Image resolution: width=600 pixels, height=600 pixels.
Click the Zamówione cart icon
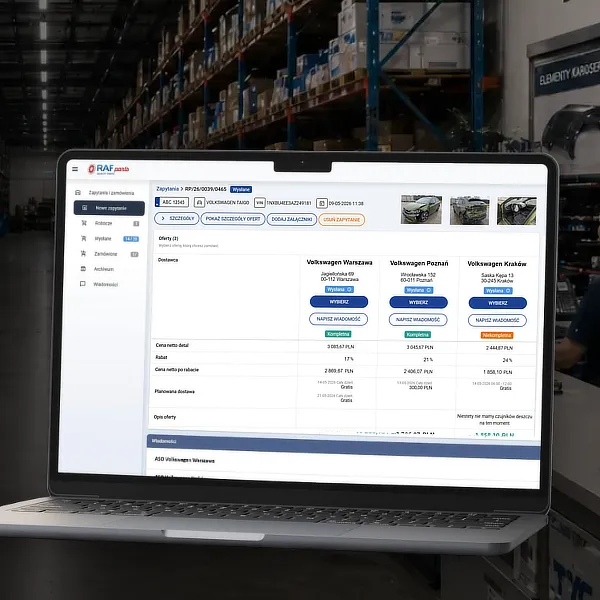pos(83,253)
